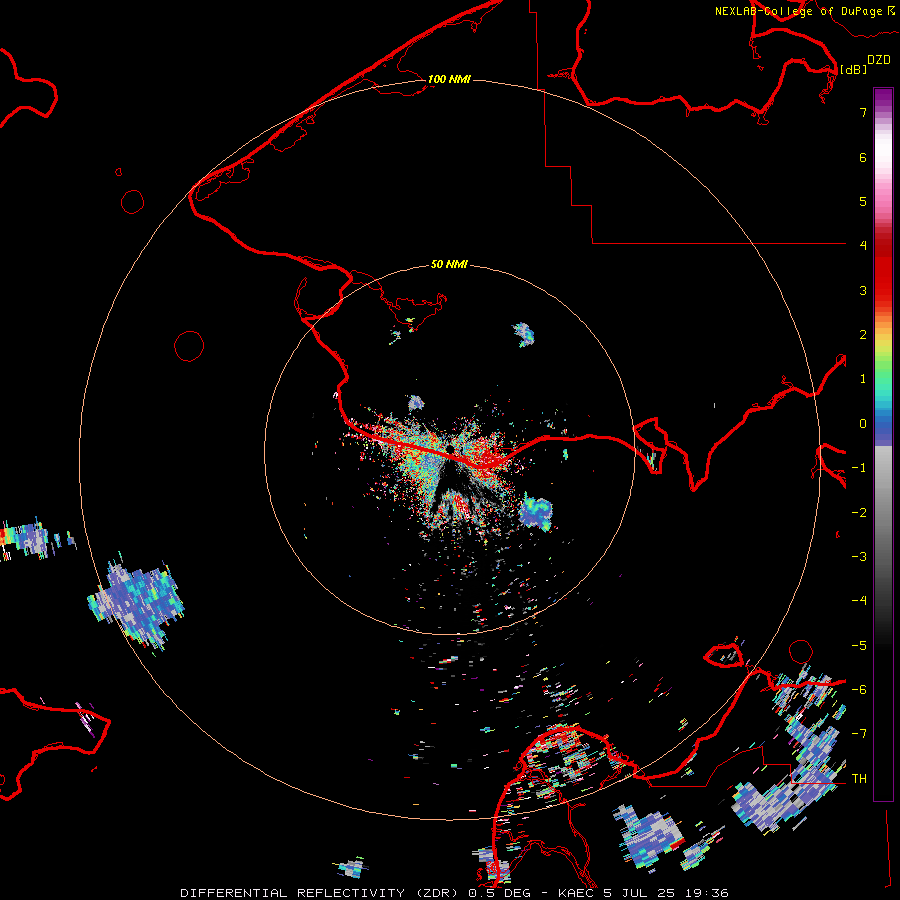Screen dimensions: 900x900
Task: Click the -3 value on color scale
Action: pyautogui.click(x=859, y=557)
